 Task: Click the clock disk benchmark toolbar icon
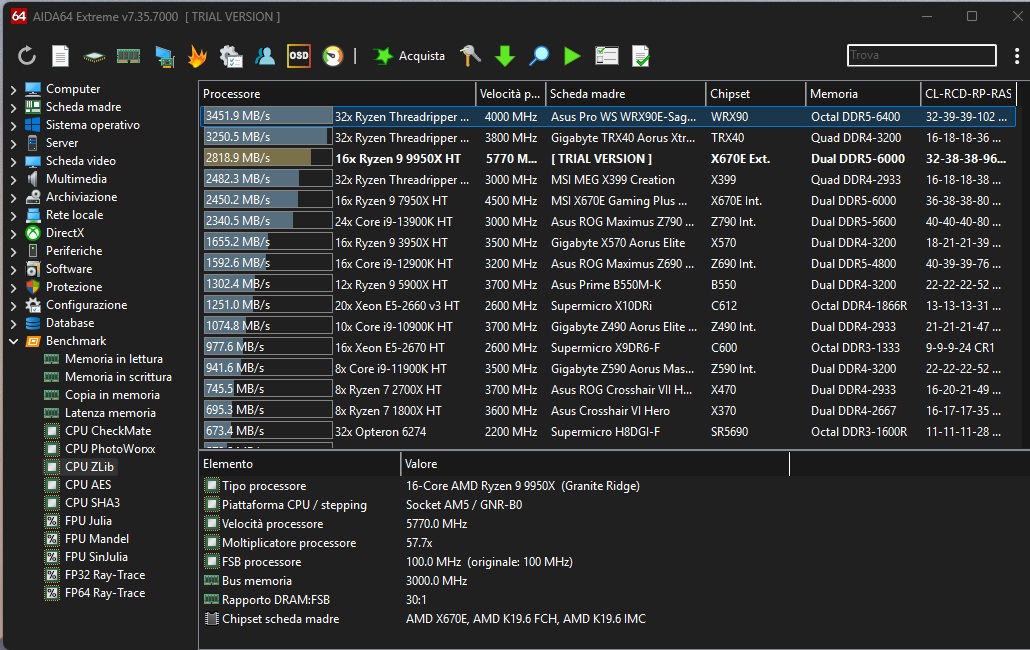coord(333,56)
